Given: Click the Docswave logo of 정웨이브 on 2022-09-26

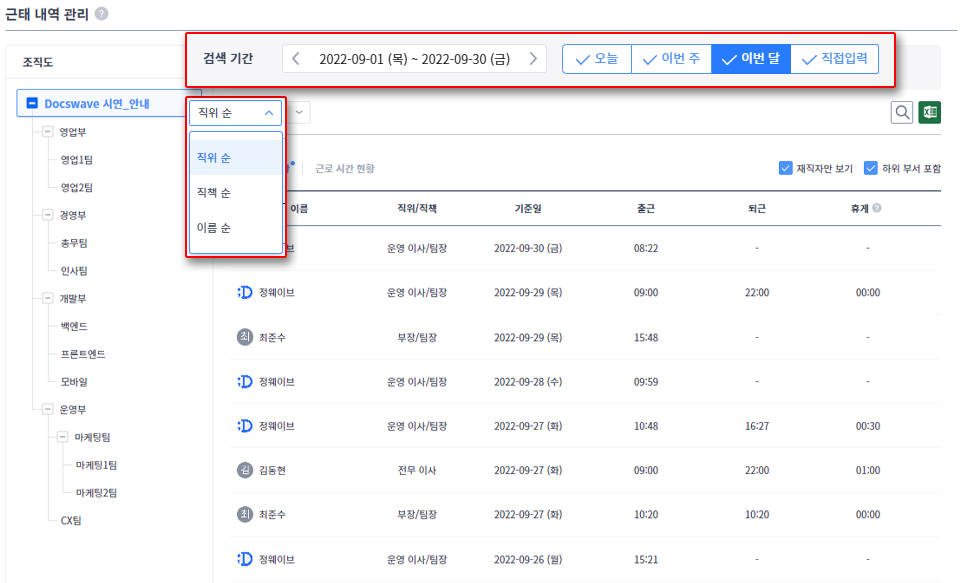Looking at the screenshot, I should click(245, 559).
